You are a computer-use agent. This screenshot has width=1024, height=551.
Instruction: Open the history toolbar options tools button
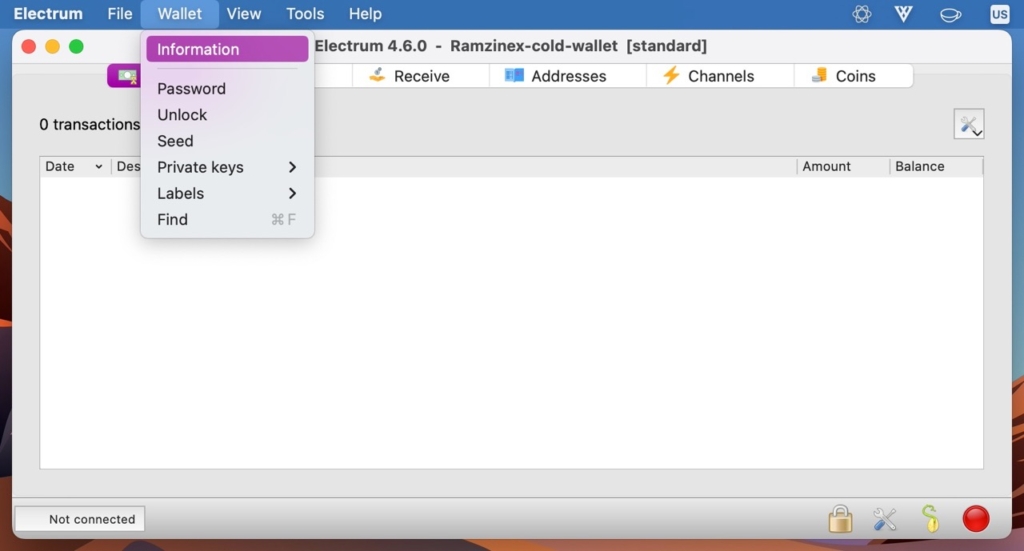click(x=968, y=124)
